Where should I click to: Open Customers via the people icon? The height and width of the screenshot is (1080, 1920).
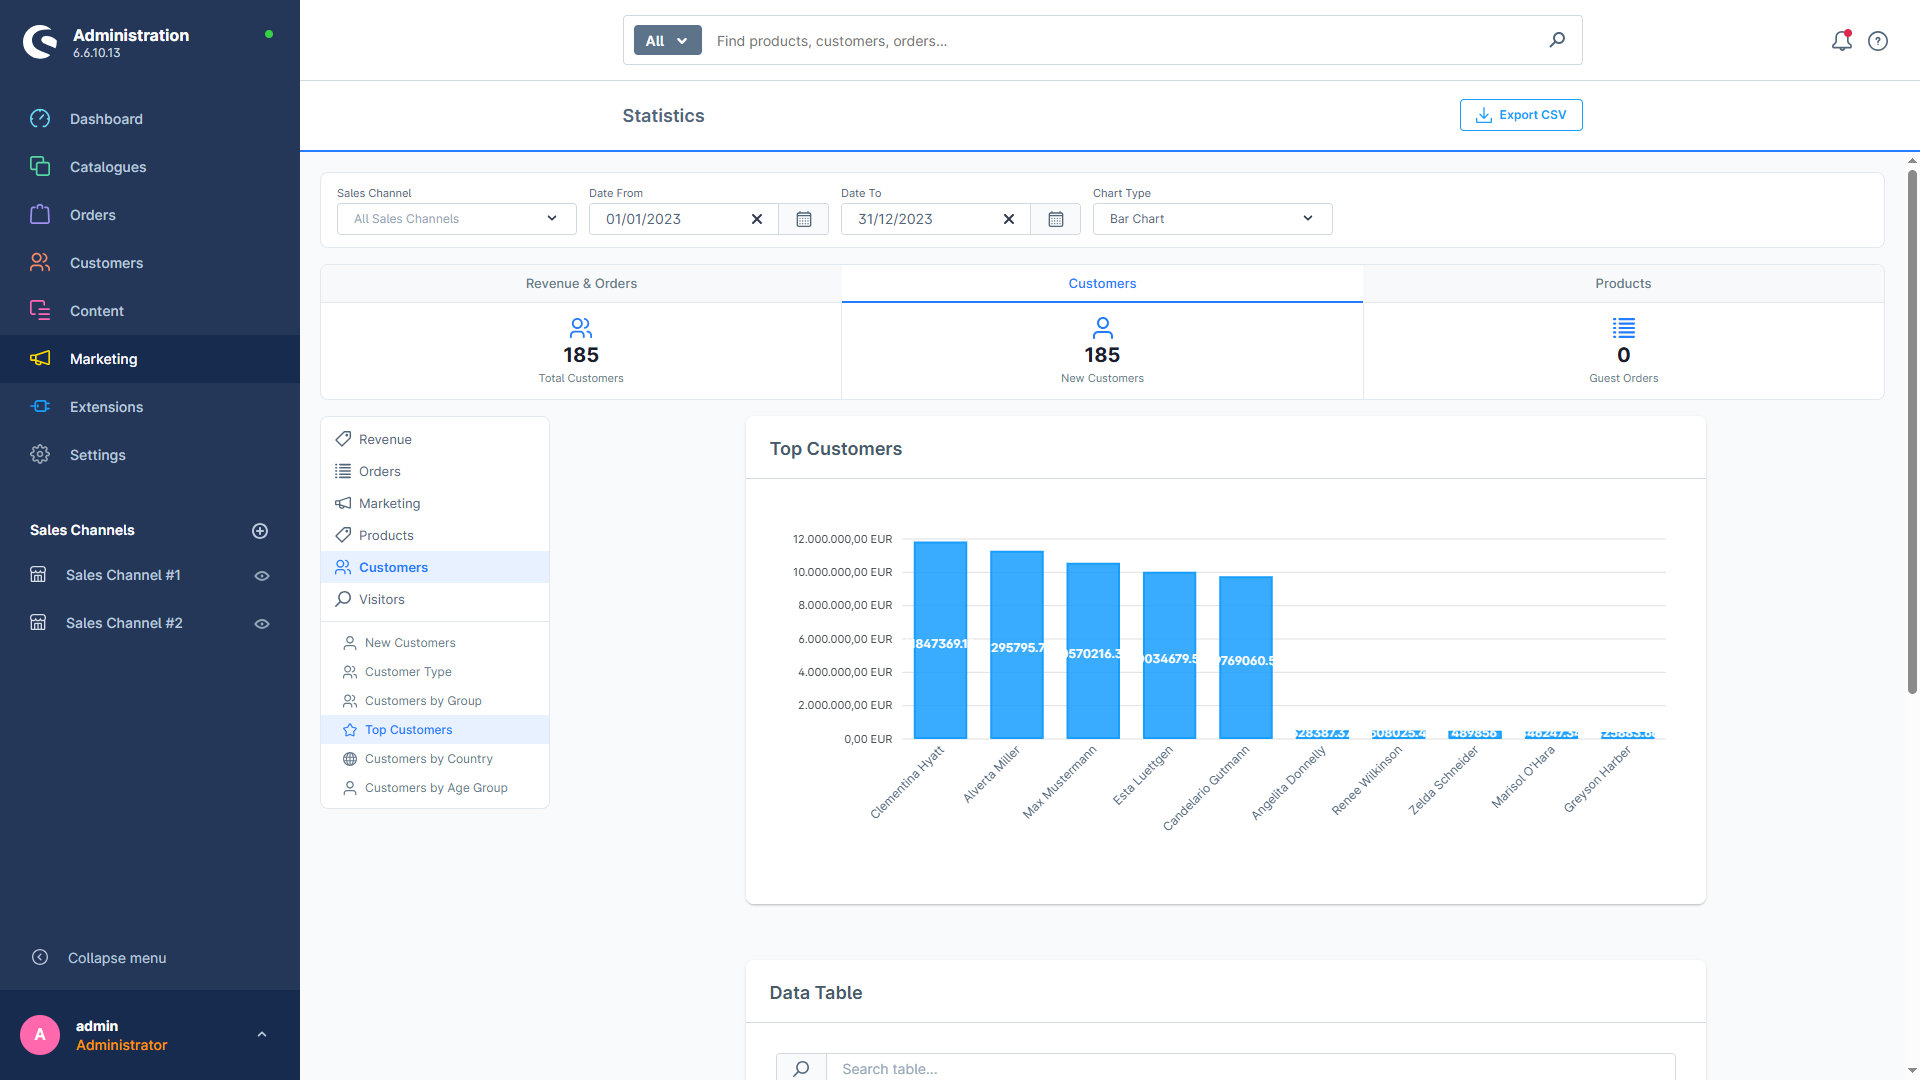pos(40,262)
